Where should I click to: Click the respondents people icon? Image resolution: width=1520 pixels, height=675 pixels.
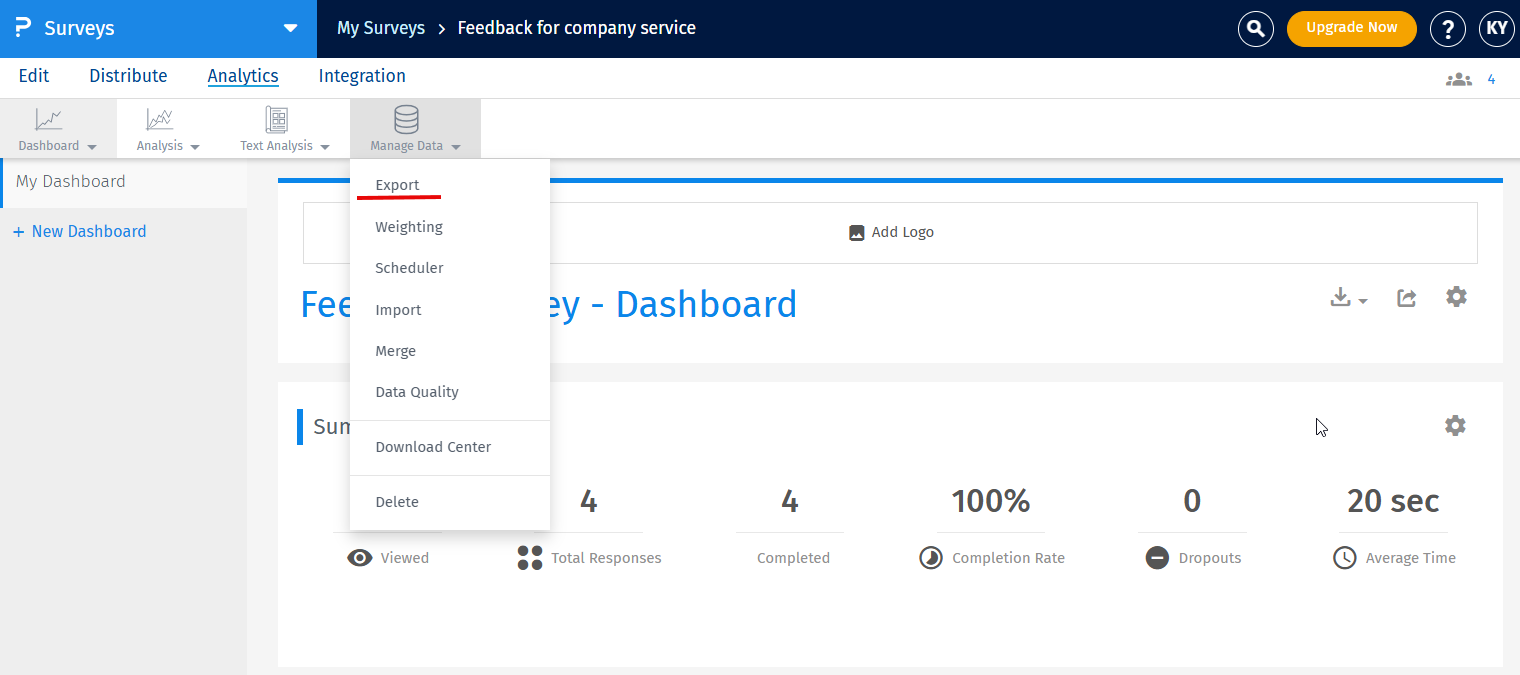[1459, 79]
